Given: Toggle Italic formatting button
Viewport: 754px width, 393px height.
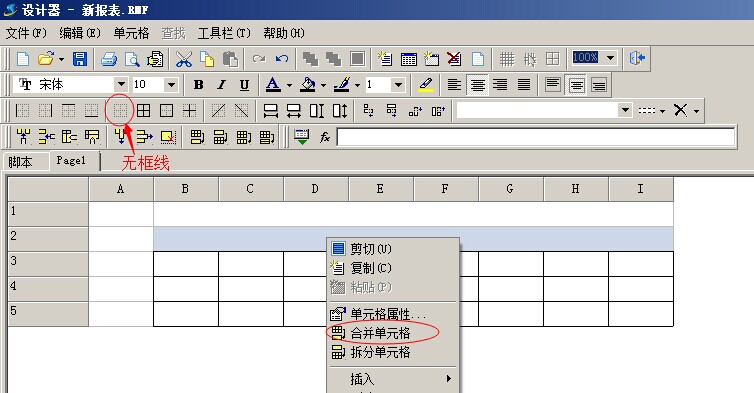Looking at the screenshot, I should click(221, 85).
